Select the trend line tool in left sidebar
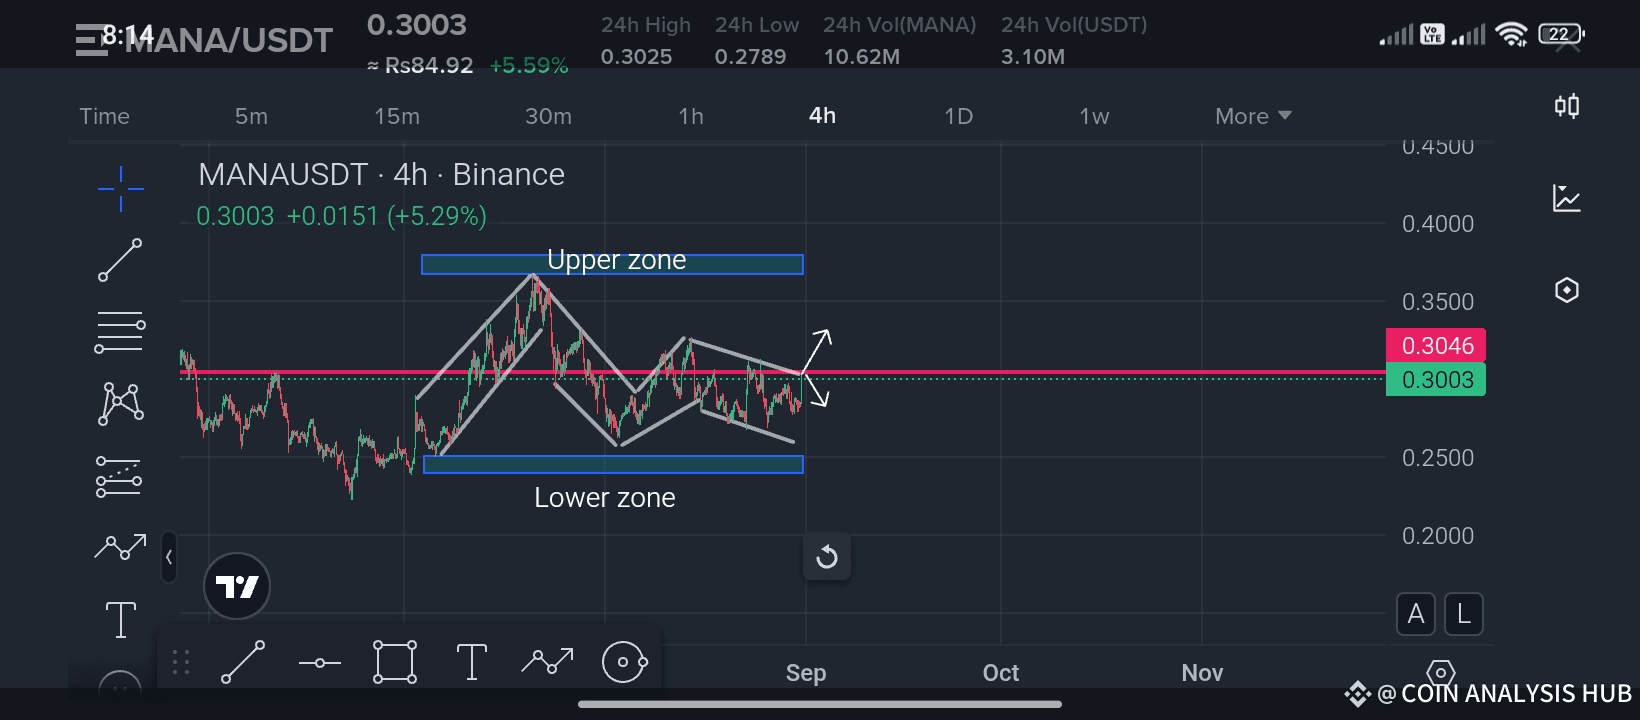The width and height of the screenshot is (1640, 720). (120, 260)
